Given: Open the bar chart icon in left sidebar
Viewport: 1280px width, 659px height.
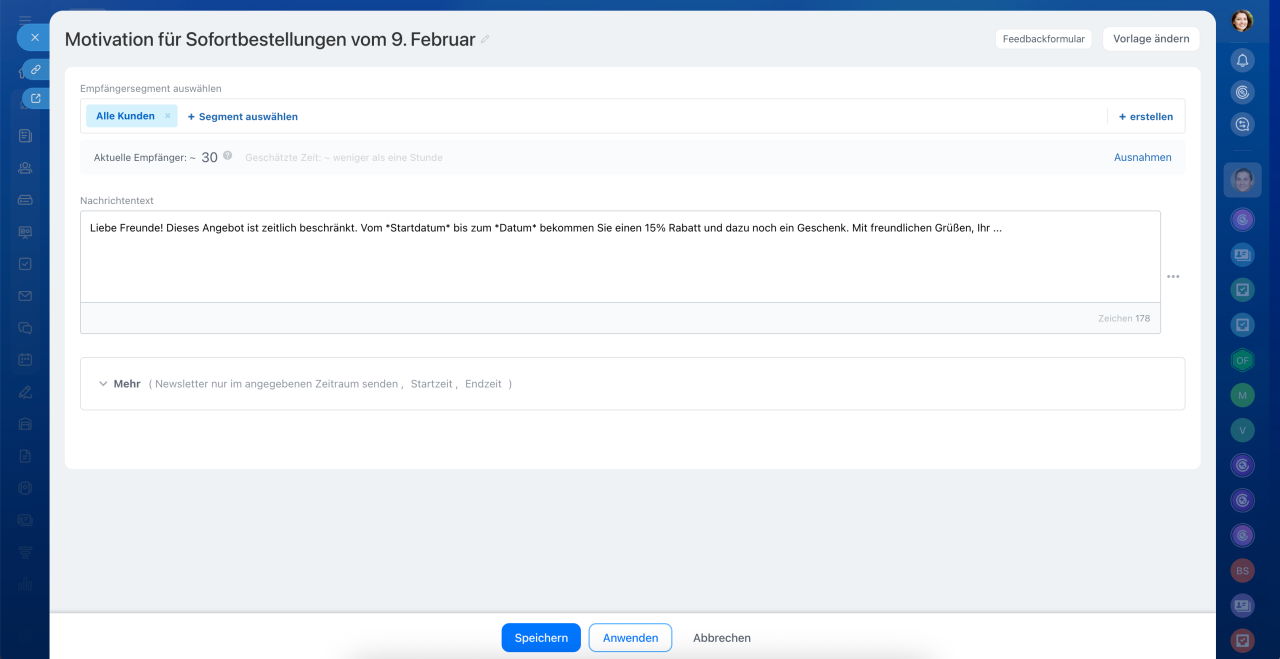Looking at the screenshot, I should (x=25, y=583).
